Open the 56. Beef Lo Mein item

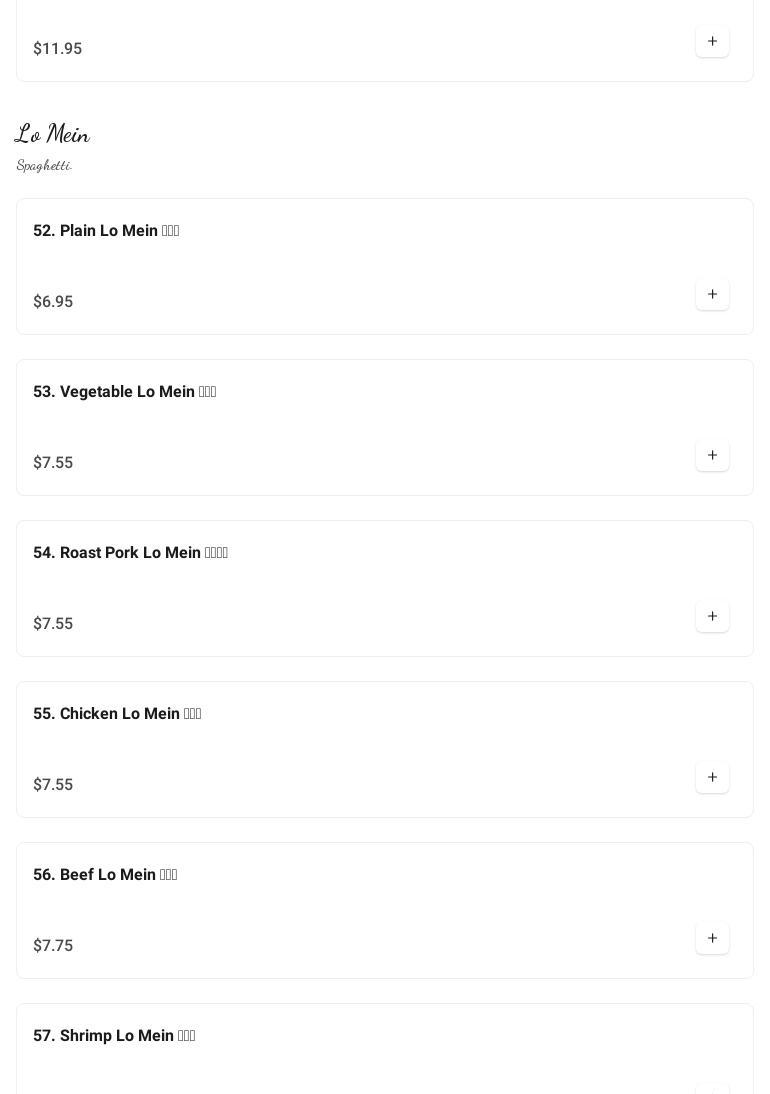pos(105,875)
